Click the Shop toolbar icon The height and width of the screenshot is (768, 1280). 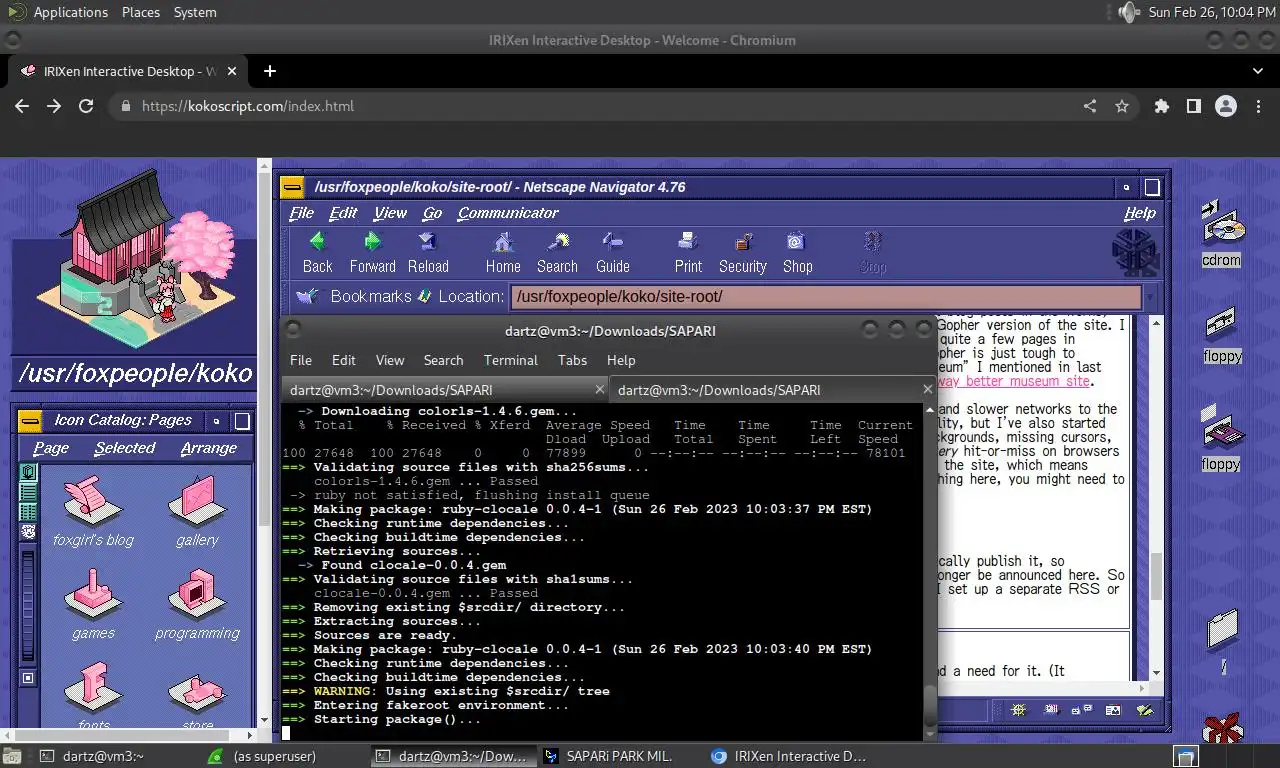pyautogui.click(x=797, y=252)
